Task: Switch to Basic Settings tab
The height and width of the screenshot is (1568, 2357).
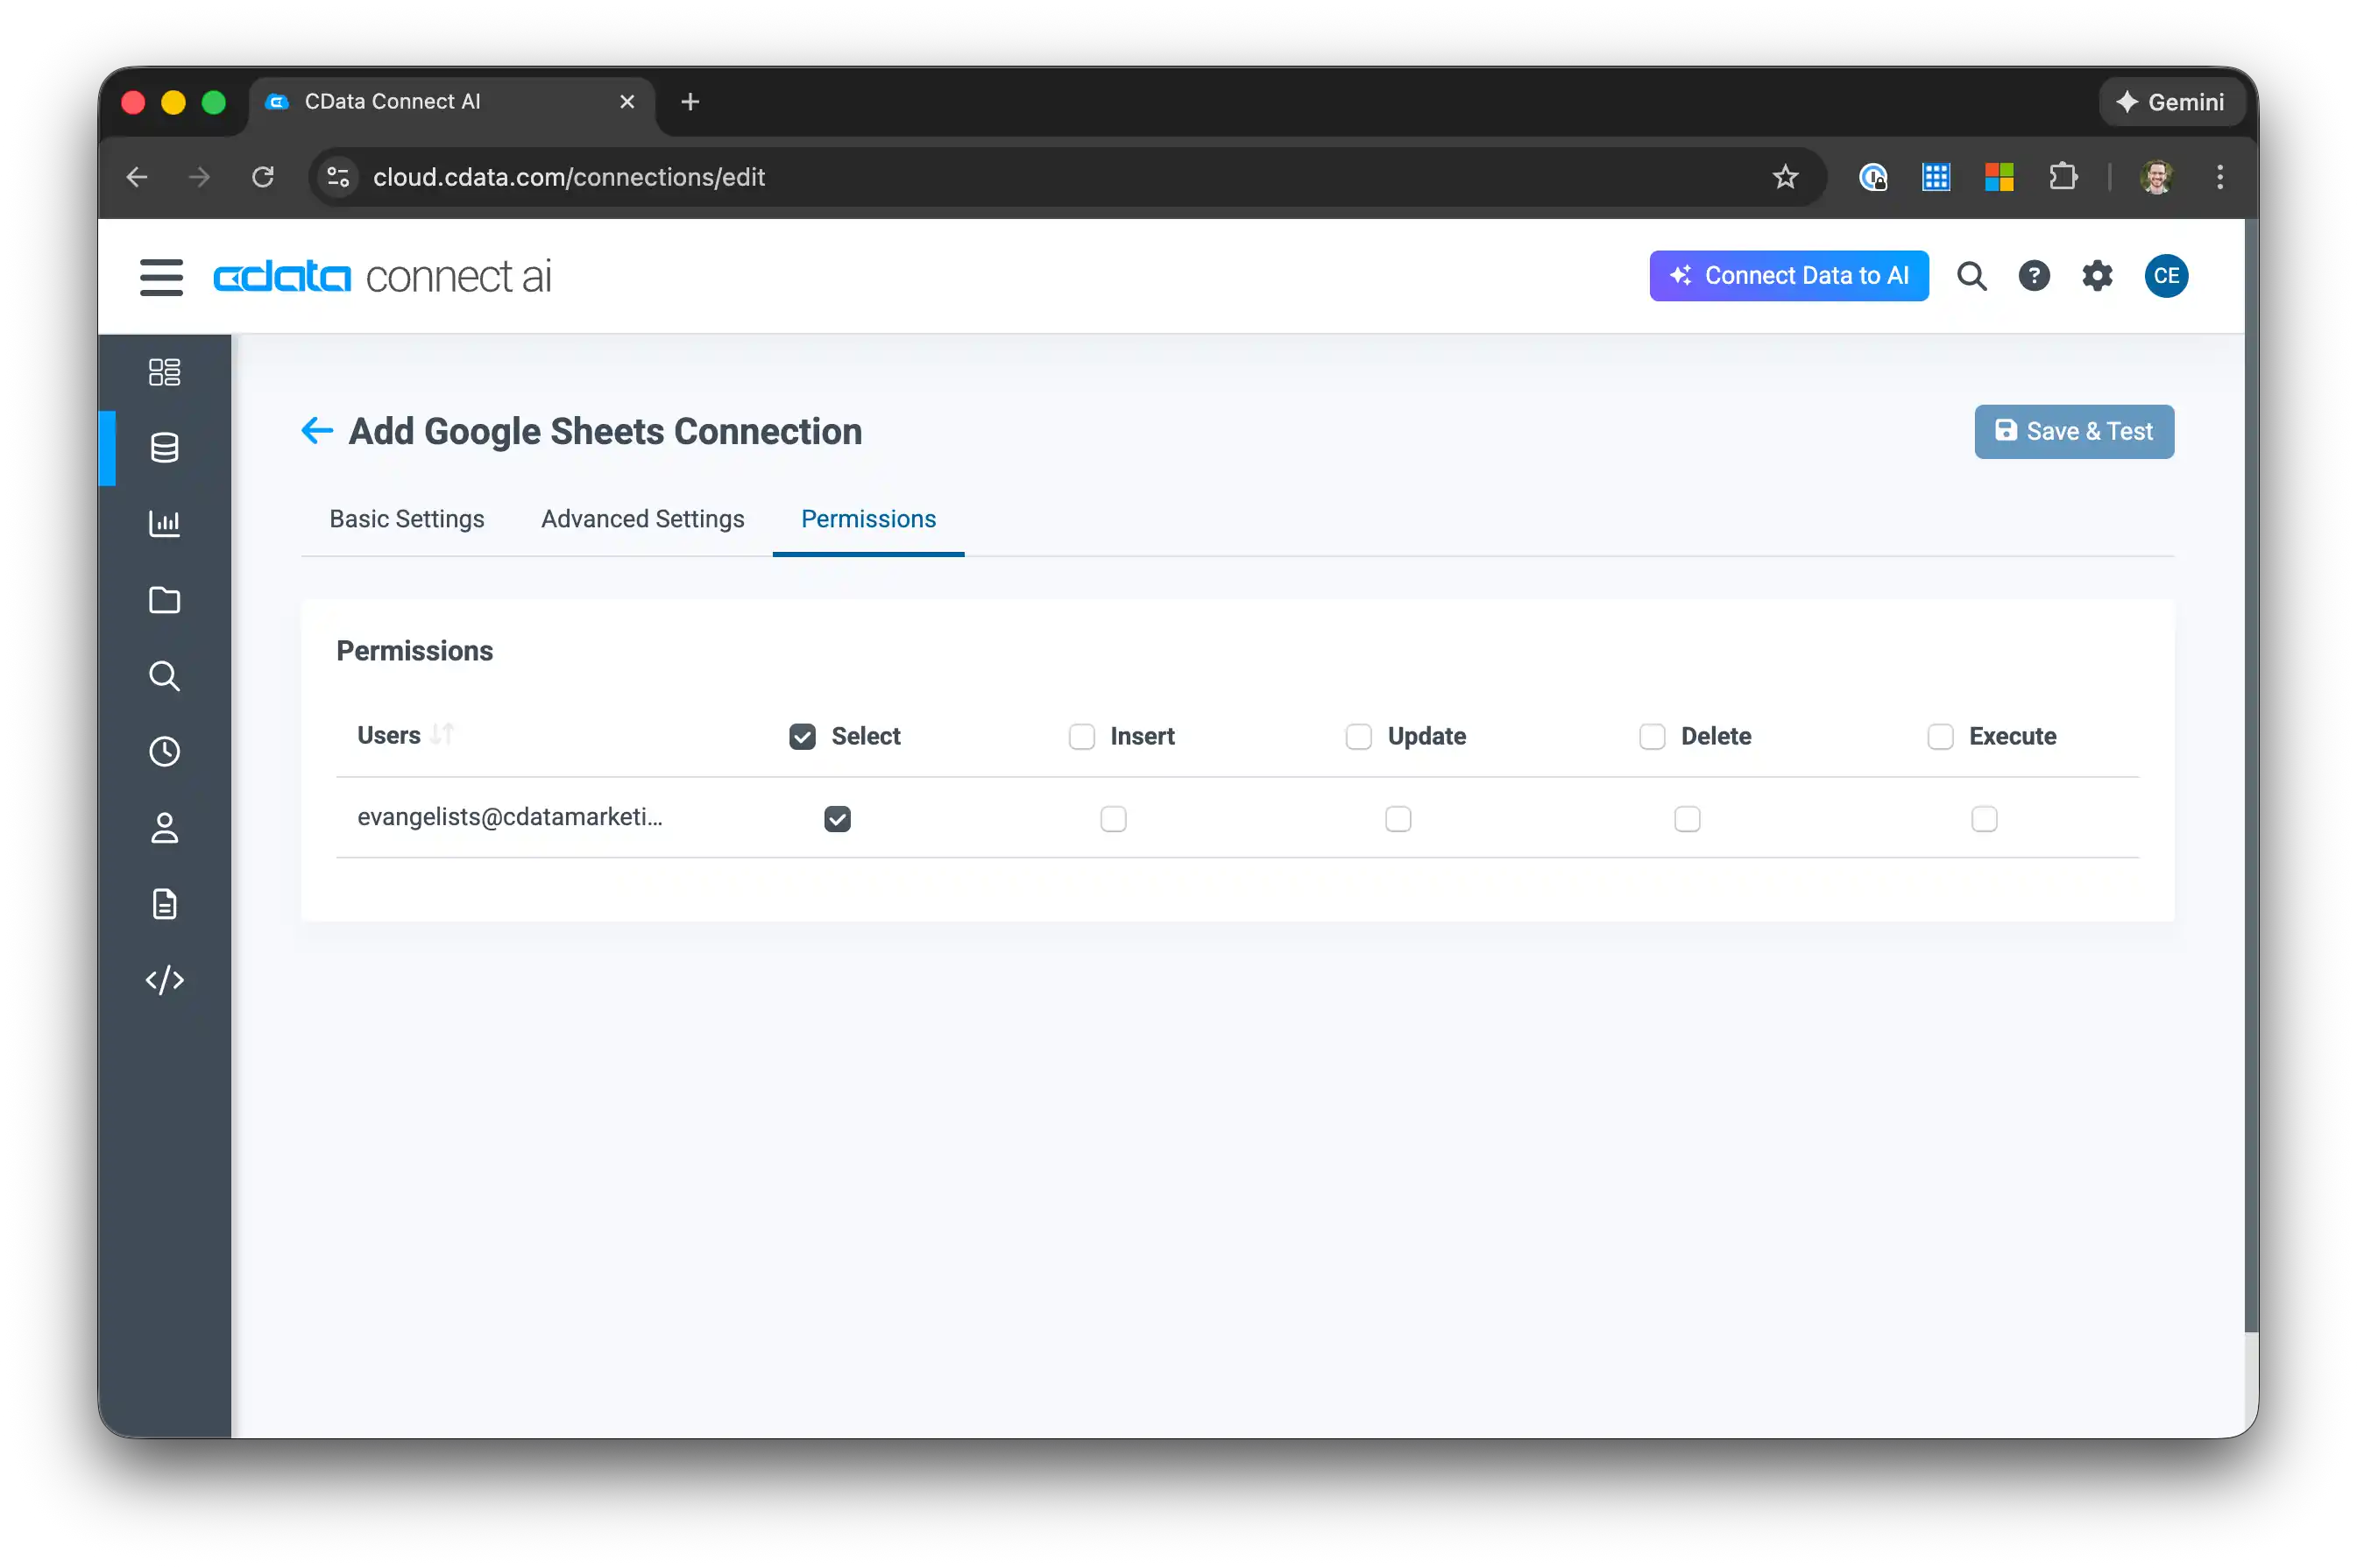Action: tap(406, 519)
